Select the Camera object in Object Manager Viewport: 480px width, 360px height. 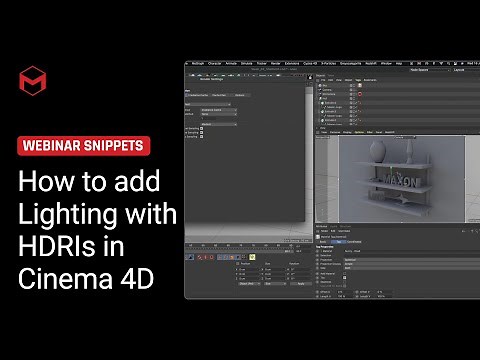click(x=327, y=90)
